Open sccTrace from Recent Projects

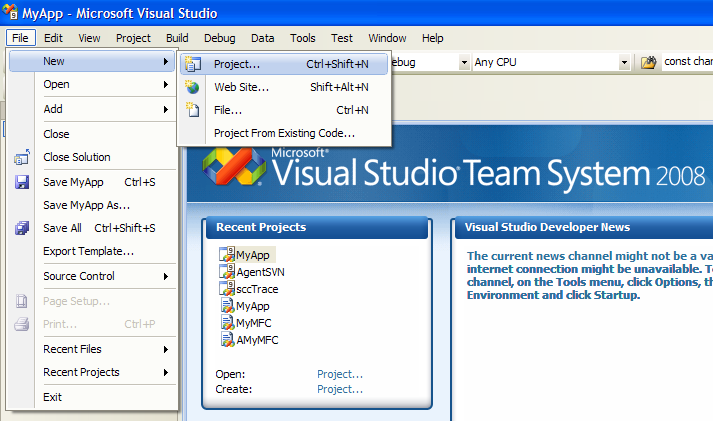[257, 289]
